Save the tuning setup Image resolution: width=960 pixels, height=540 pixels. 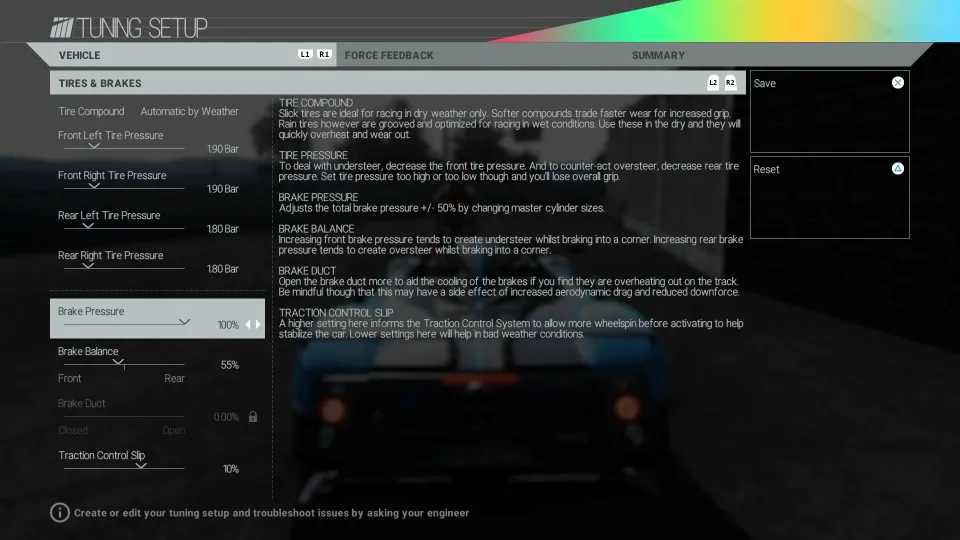tap(829, 110)
